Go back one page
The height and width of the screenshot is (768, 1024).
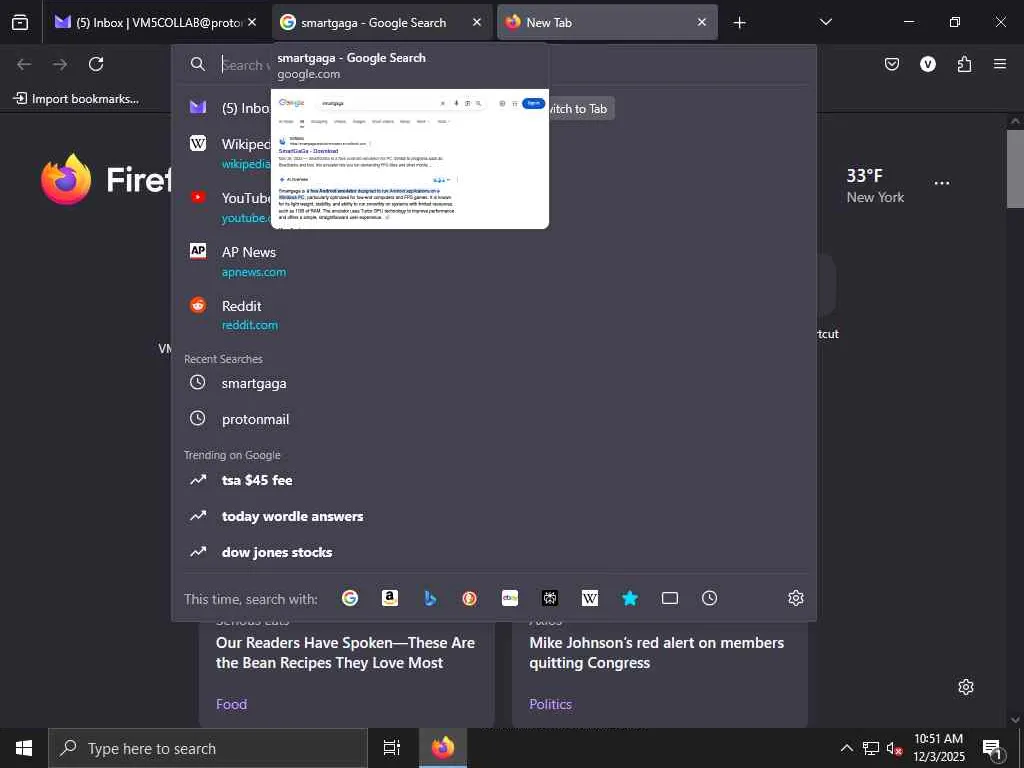[x=24, y=64]
